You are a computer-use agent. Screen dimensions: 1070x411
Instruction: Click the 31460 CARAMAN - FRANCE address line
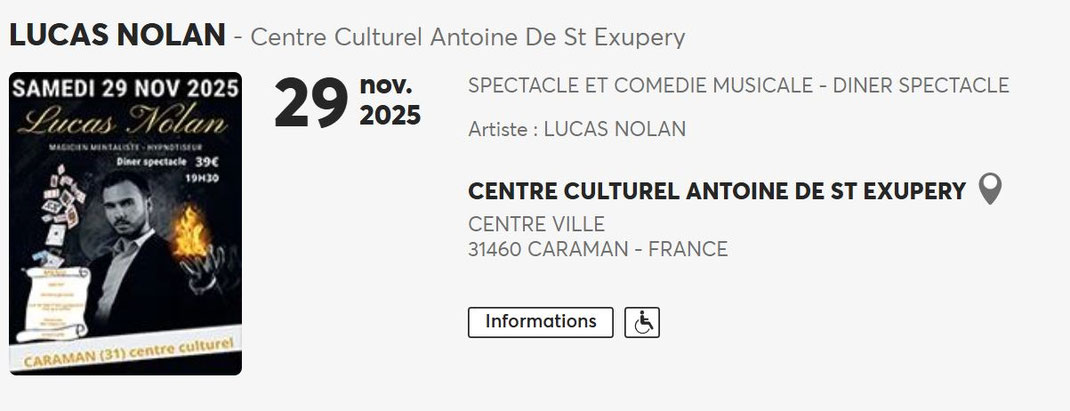(597, 249)
